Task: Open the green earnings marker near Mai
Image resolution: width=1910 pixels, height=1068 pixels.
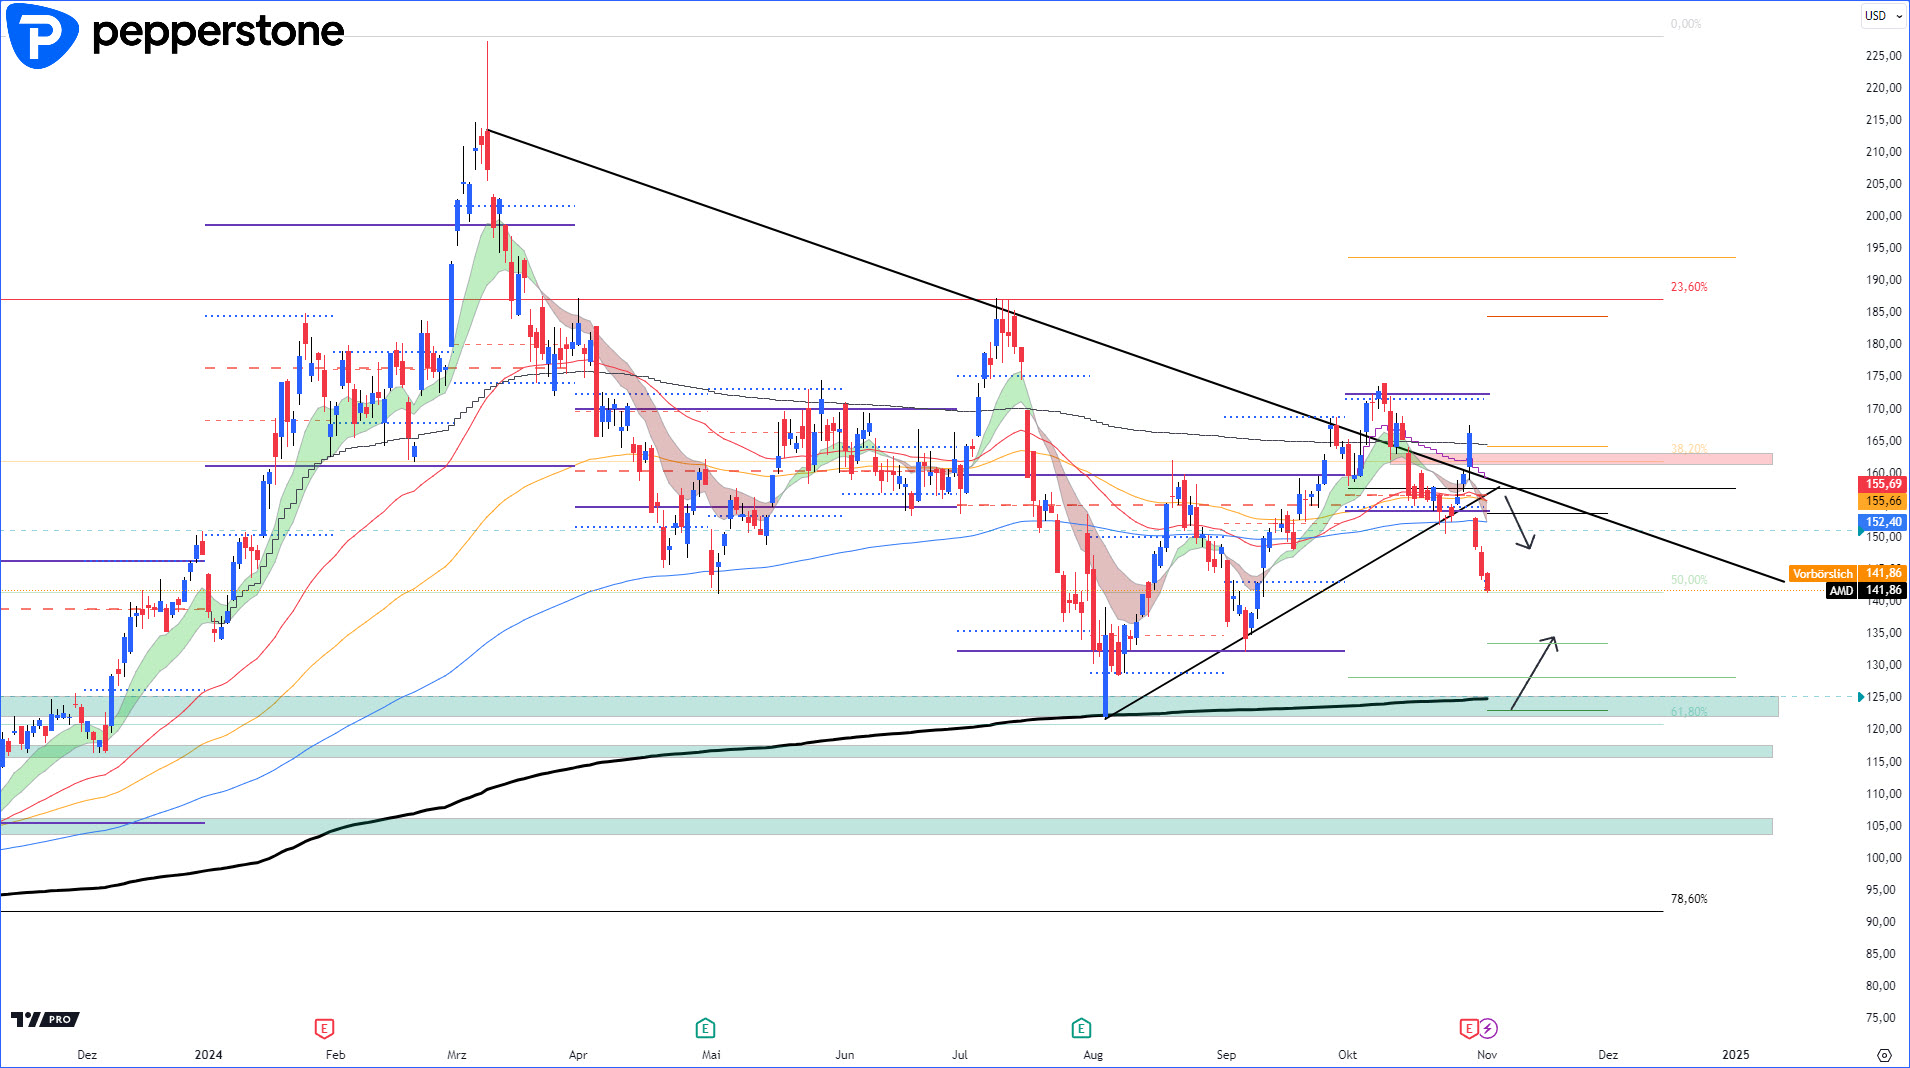Action: [x=705, y=1028]
